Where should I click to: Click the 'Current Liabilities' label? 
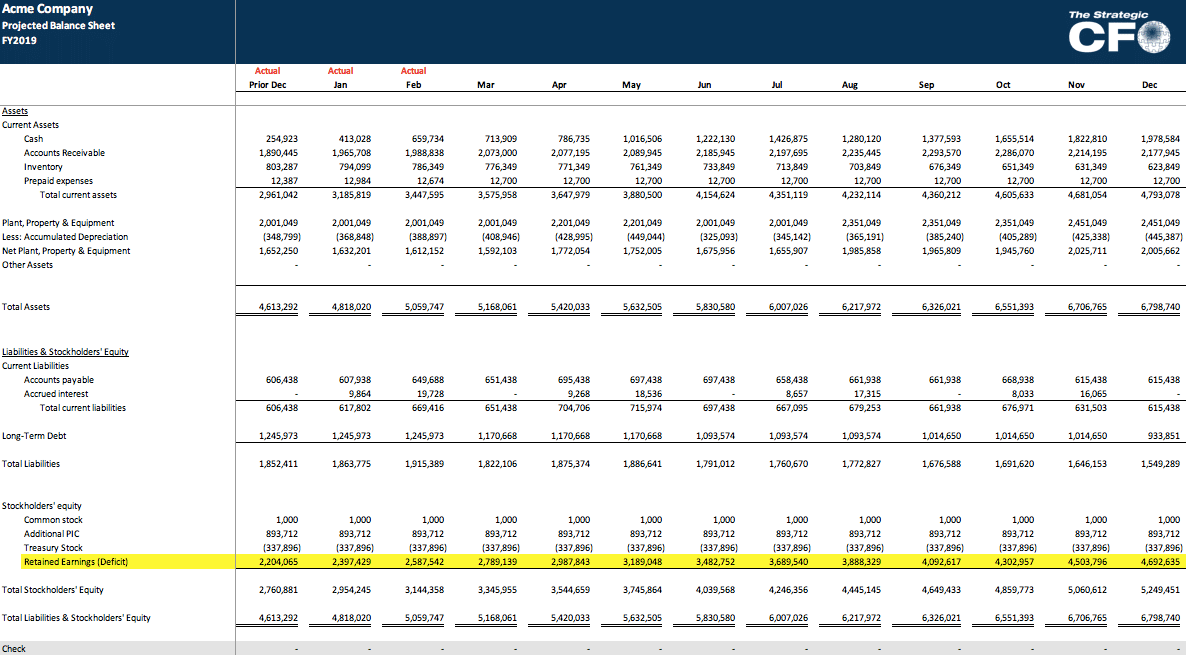coord(35,366)
